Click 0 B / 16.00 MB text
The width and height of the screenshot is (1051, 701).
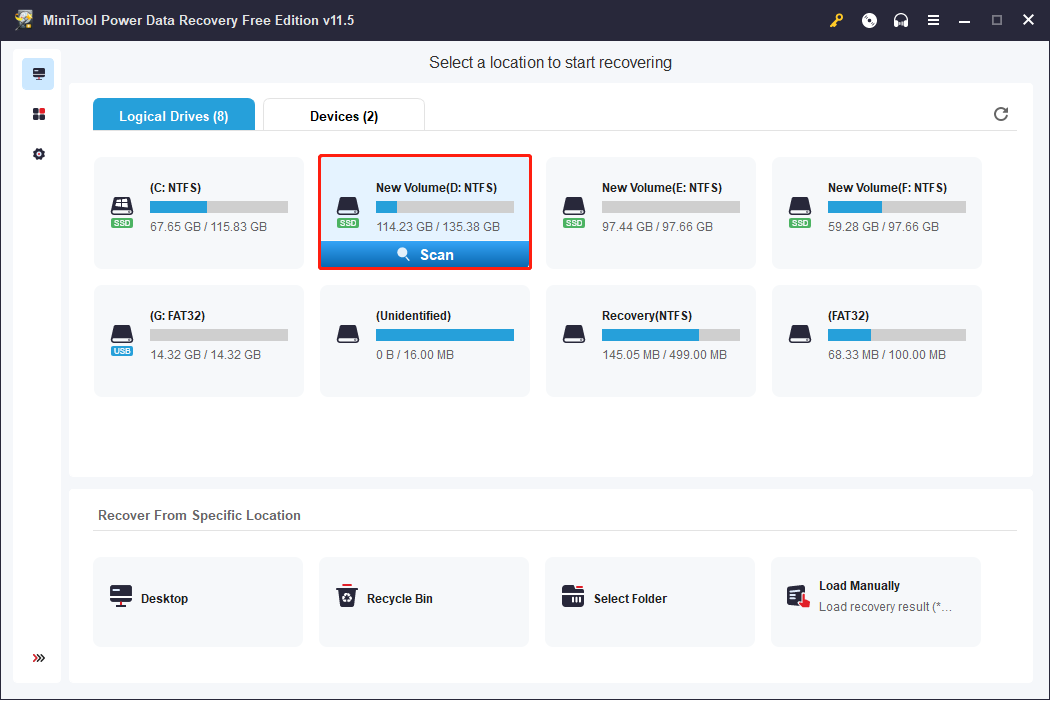click(x=415, y=355)
